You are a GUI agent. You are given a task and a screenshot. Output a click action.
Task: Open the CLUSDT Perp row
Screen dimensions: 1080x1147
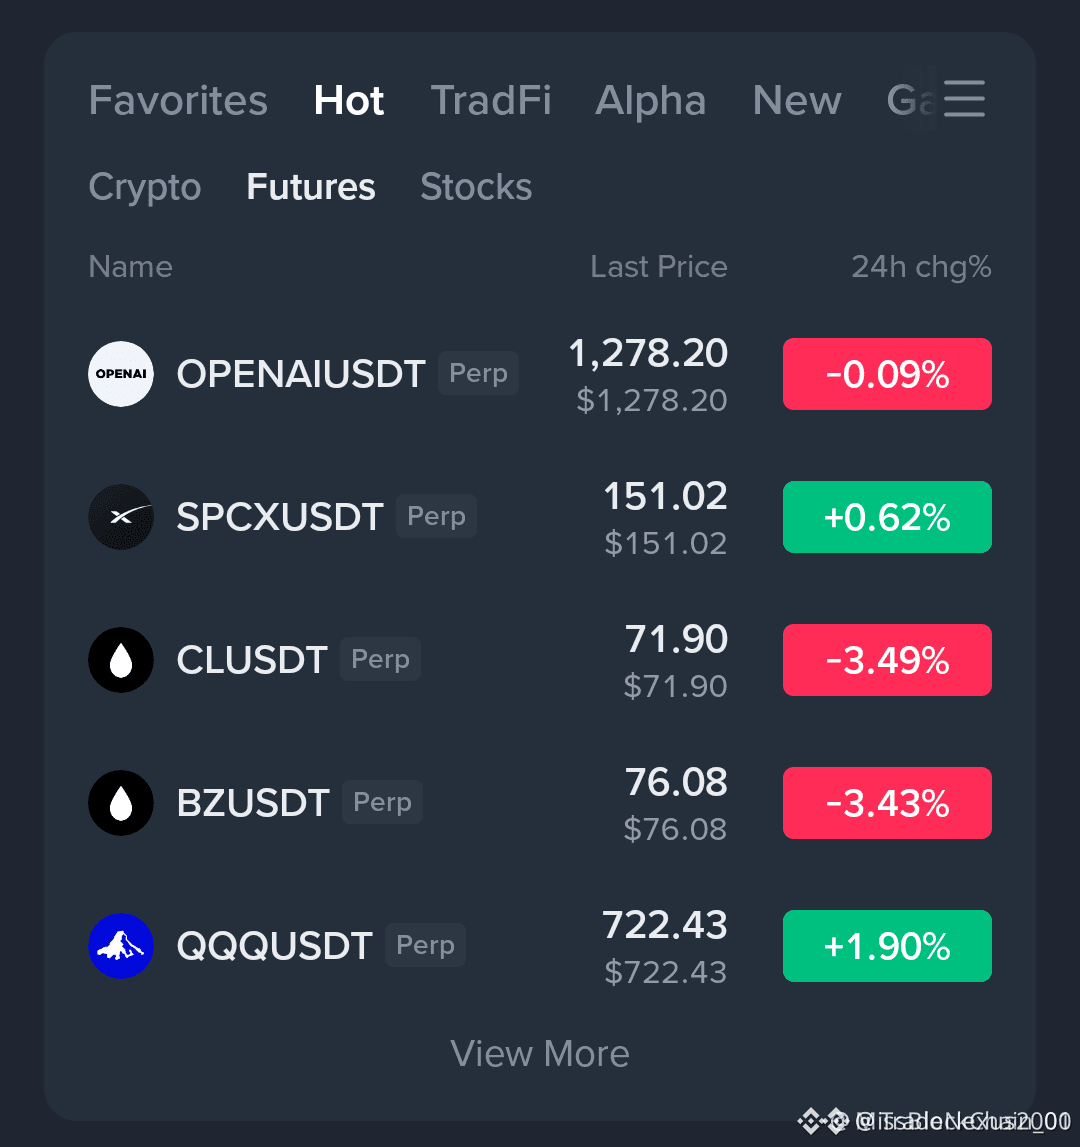[540, 660]
